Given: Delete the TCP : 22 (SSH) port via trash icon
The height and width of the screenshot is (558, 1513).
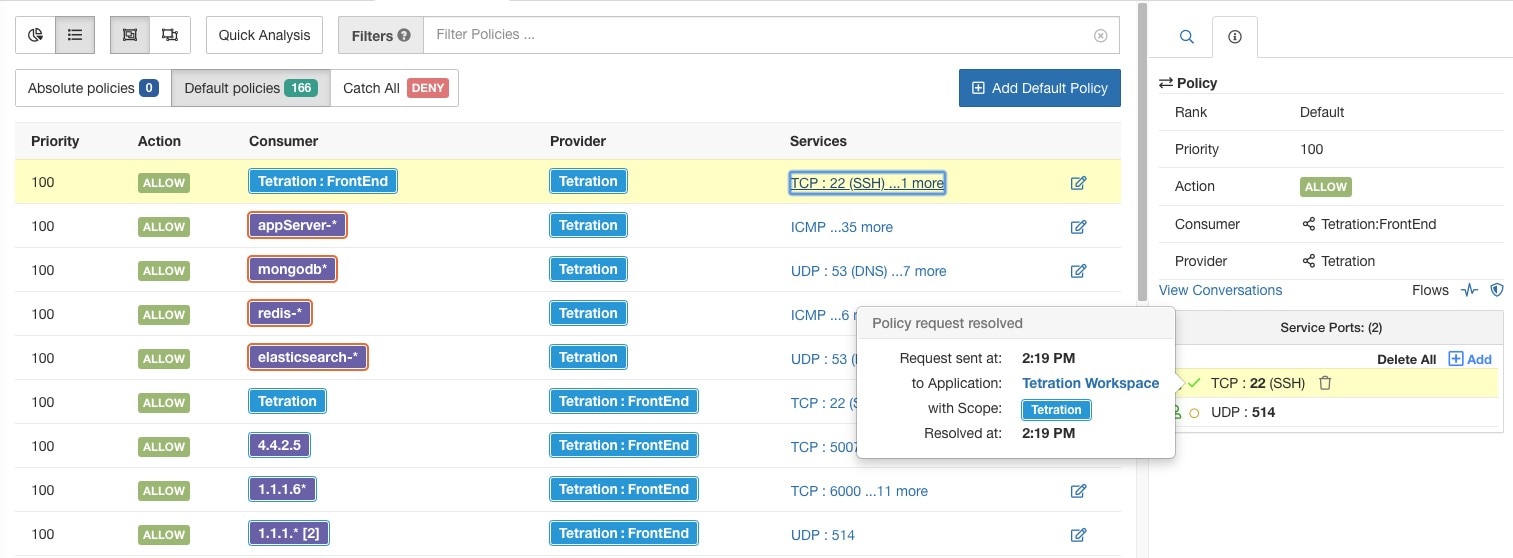Looking at the screenshot, I should (1325, 383).
